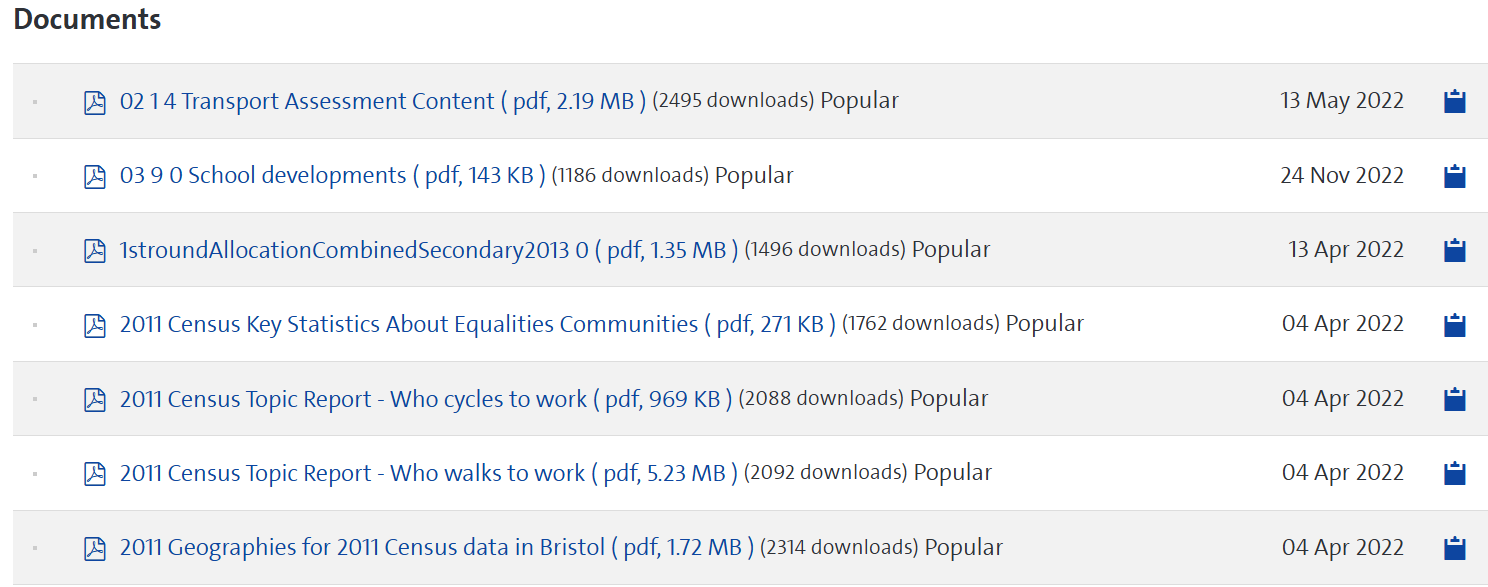Click PDF icon beside 1stroundAllocationCombinedSecondary2013
The image size is (1488, 587).
click(95, 250)
